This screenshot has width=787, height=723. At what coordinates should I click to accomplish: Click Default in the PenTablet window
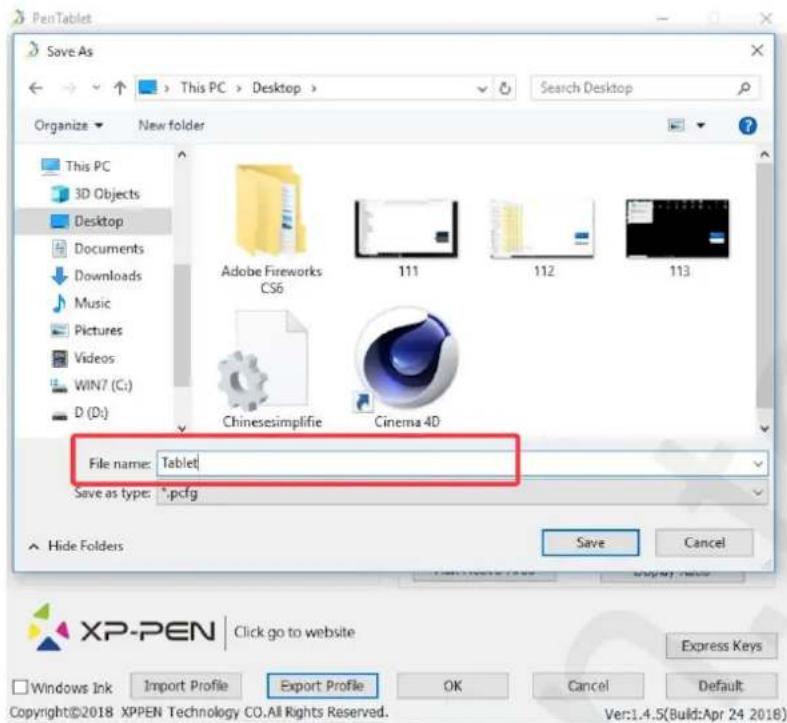point(721,686)
